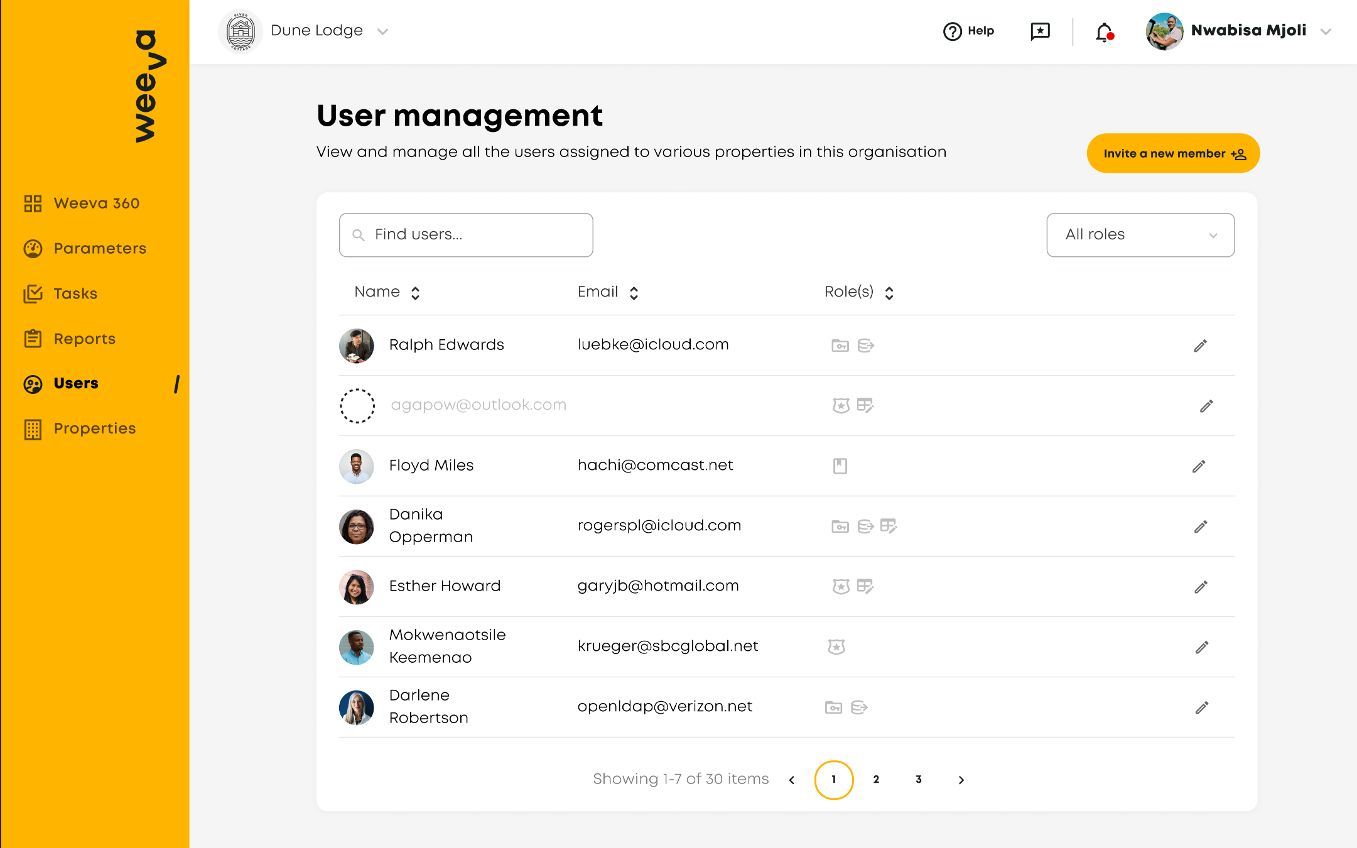Click edit pencil for Ralph Edwards
The height and width of the screenshot is (848, 1357).
point(1200,346)
